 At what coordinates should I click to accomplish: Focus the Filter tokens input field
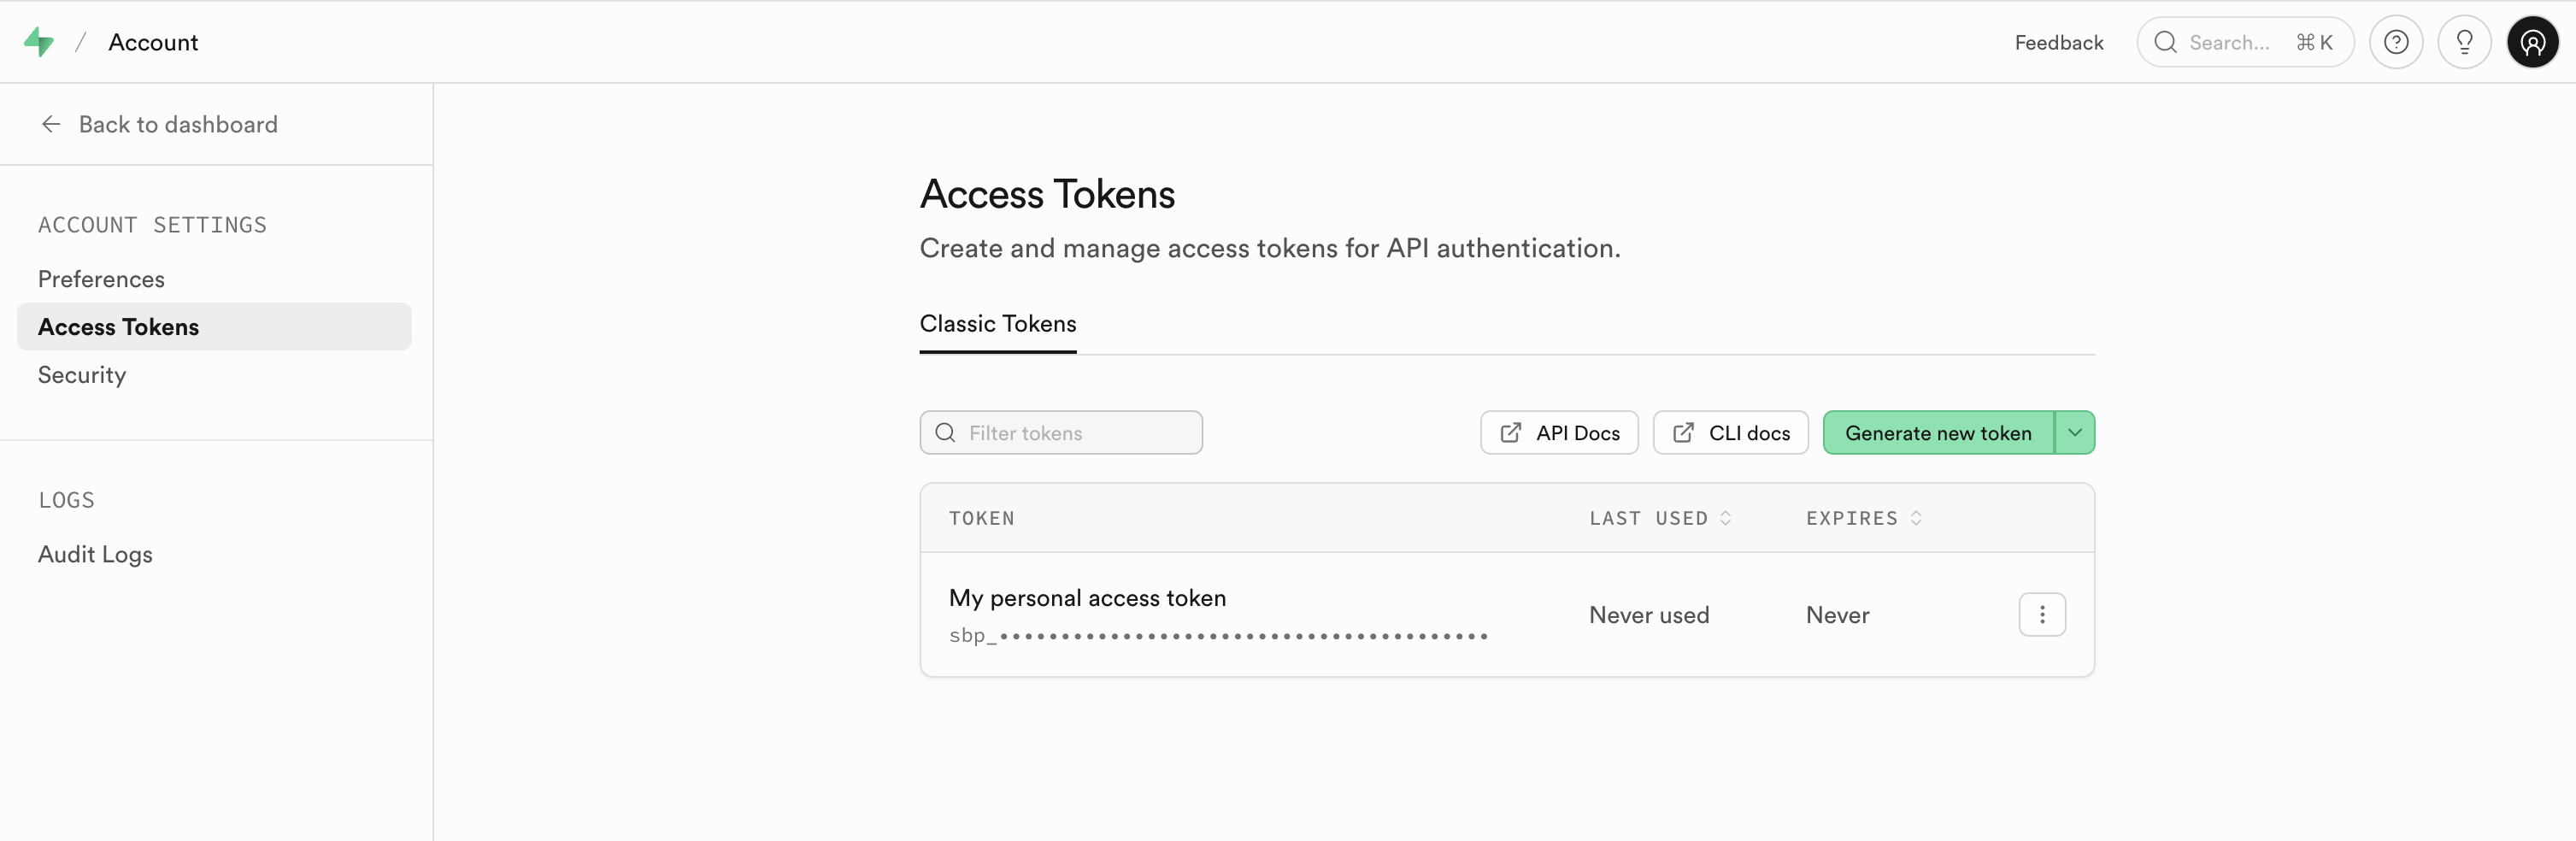tap(1075, 433)
